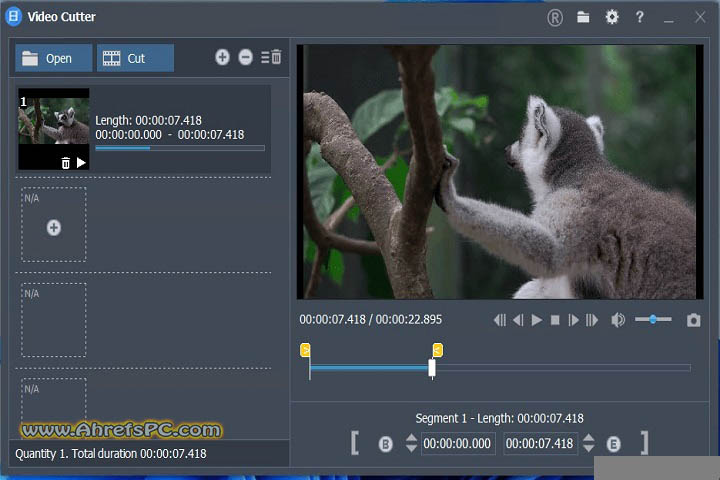The height and width of the screenshot is (480, 720).
Task: Stop video playback
Action: point(555,320)
